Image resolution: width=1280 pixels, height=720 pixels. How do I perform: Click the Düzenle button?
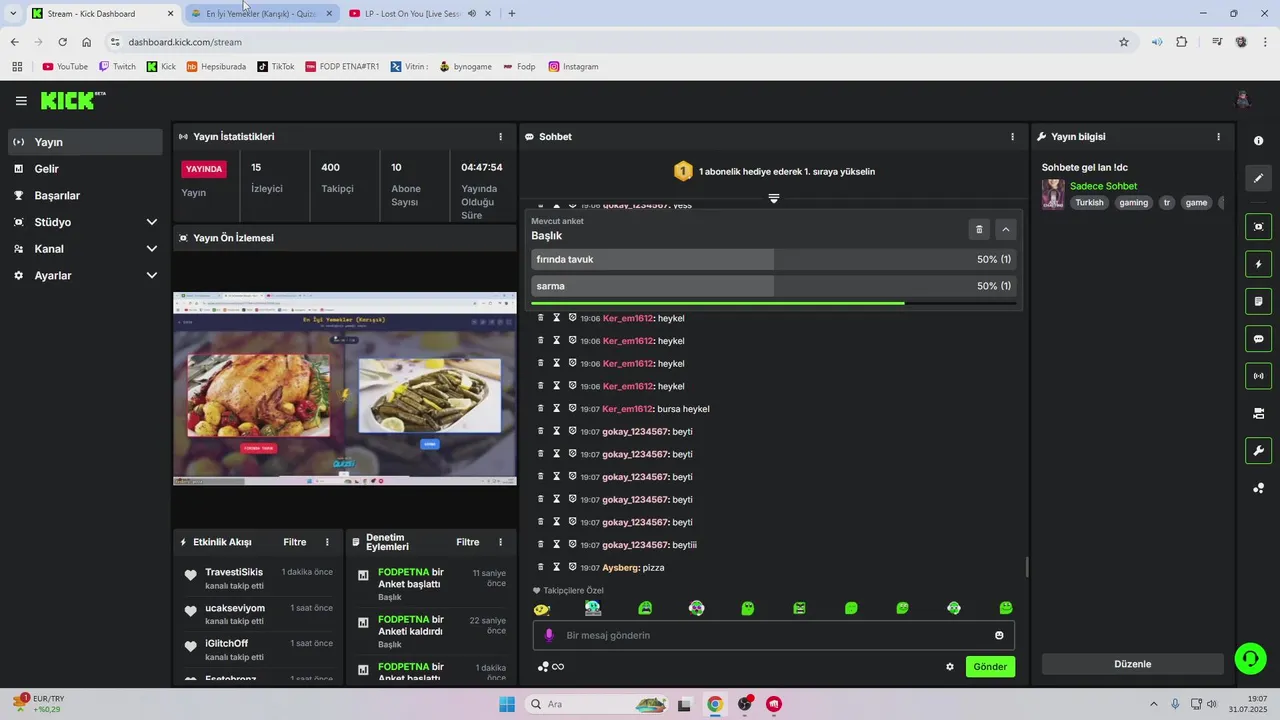[x=1133, y=664]
